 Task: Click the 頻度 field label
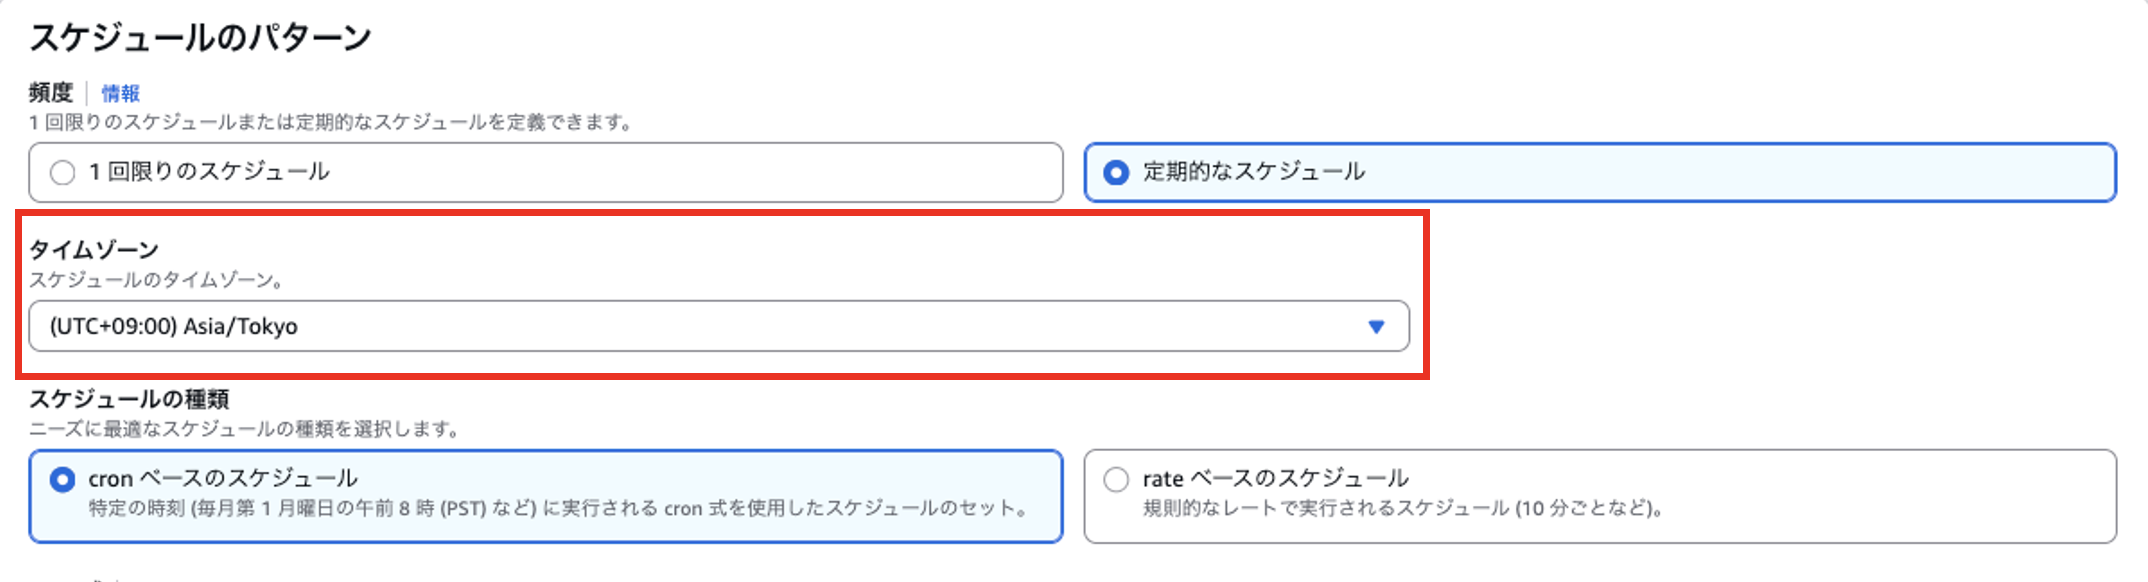coord(51,93)
